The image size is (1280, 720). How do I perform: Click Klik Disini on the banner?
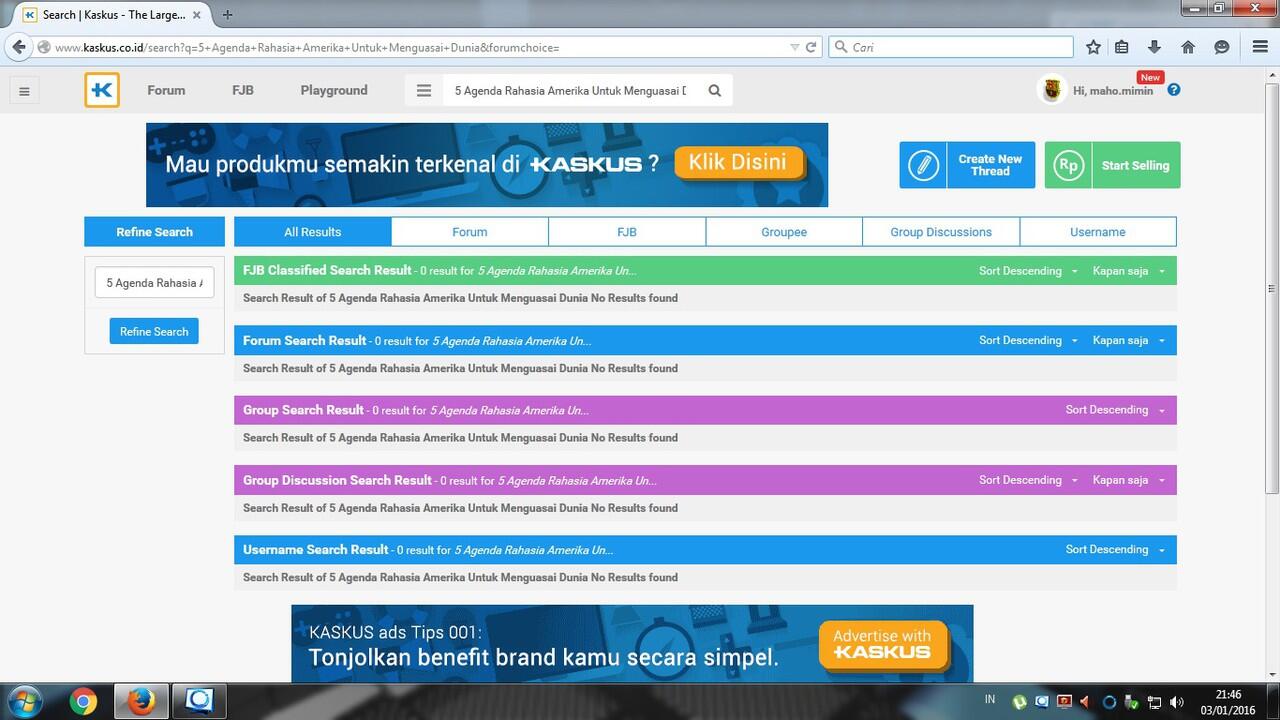click(738, 162)
